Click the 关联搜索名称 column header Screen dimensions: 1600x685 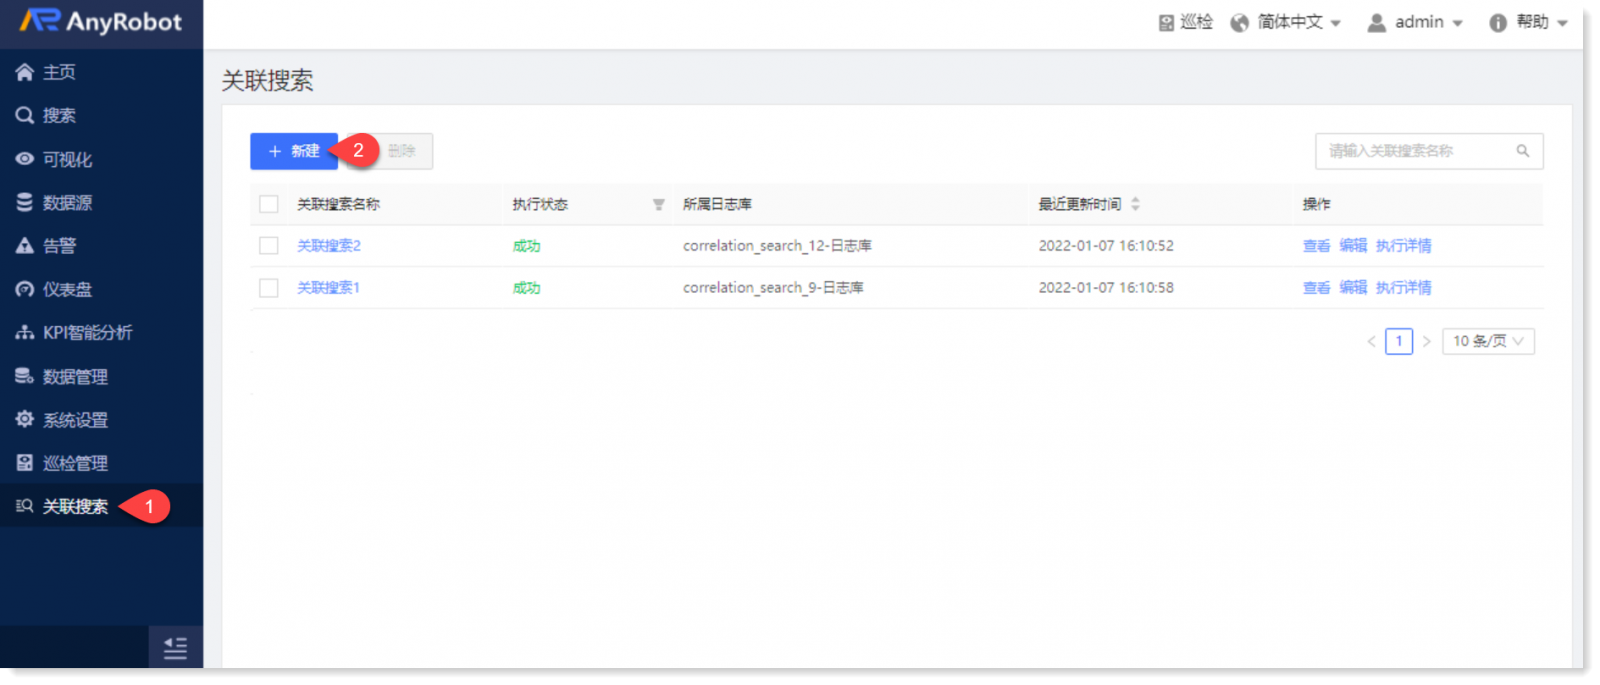[x=338, y=204]
